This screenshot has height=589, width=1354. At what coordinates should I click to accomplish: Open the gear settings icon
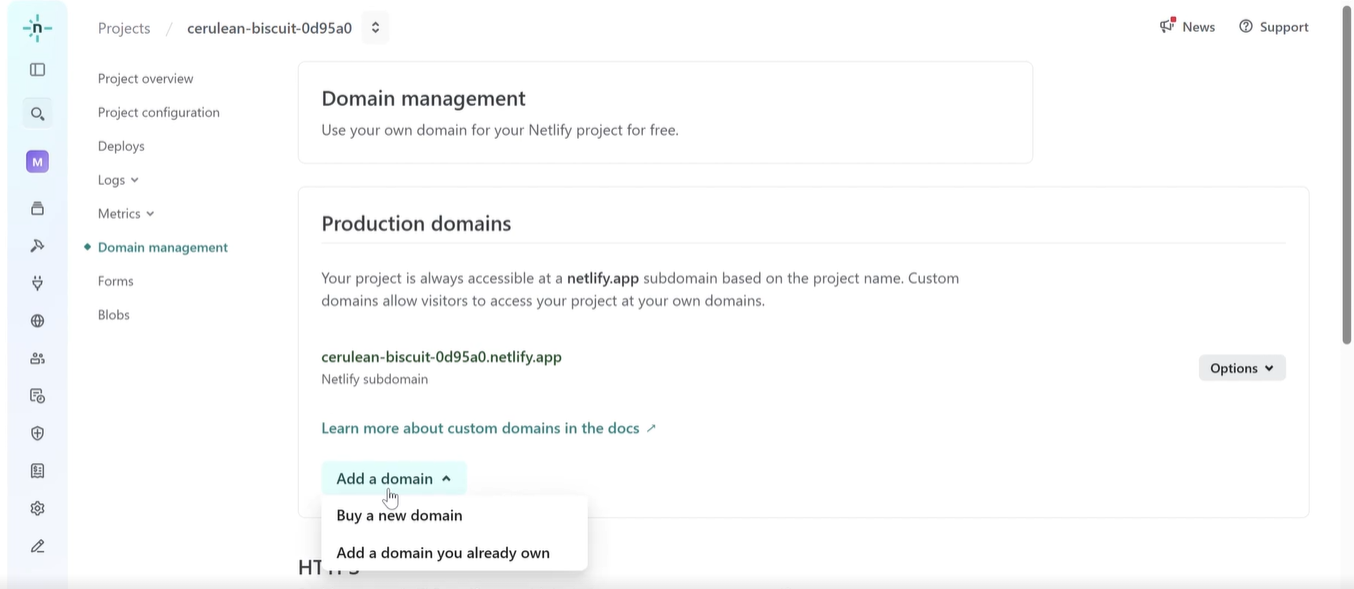[37, 508]
